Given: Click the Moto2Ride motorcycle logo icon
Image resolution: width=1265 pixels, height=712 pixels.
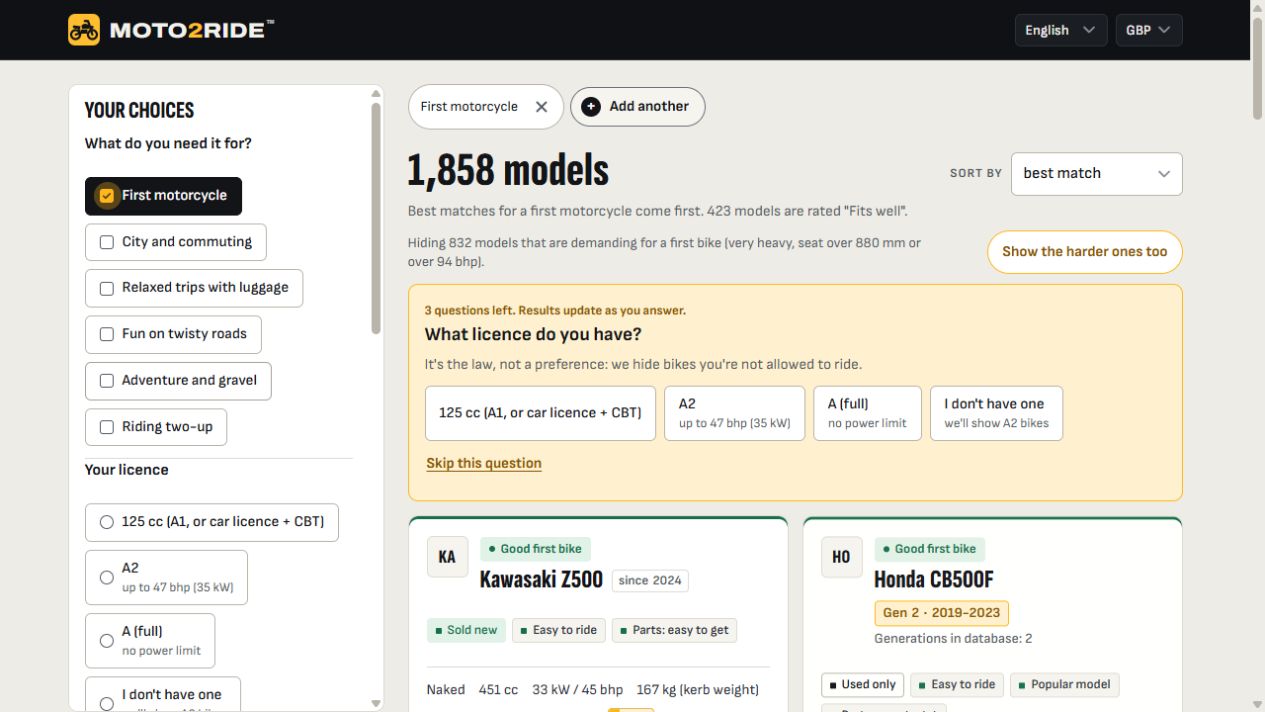Looking at the screenshot, I should tap(84, 30).
